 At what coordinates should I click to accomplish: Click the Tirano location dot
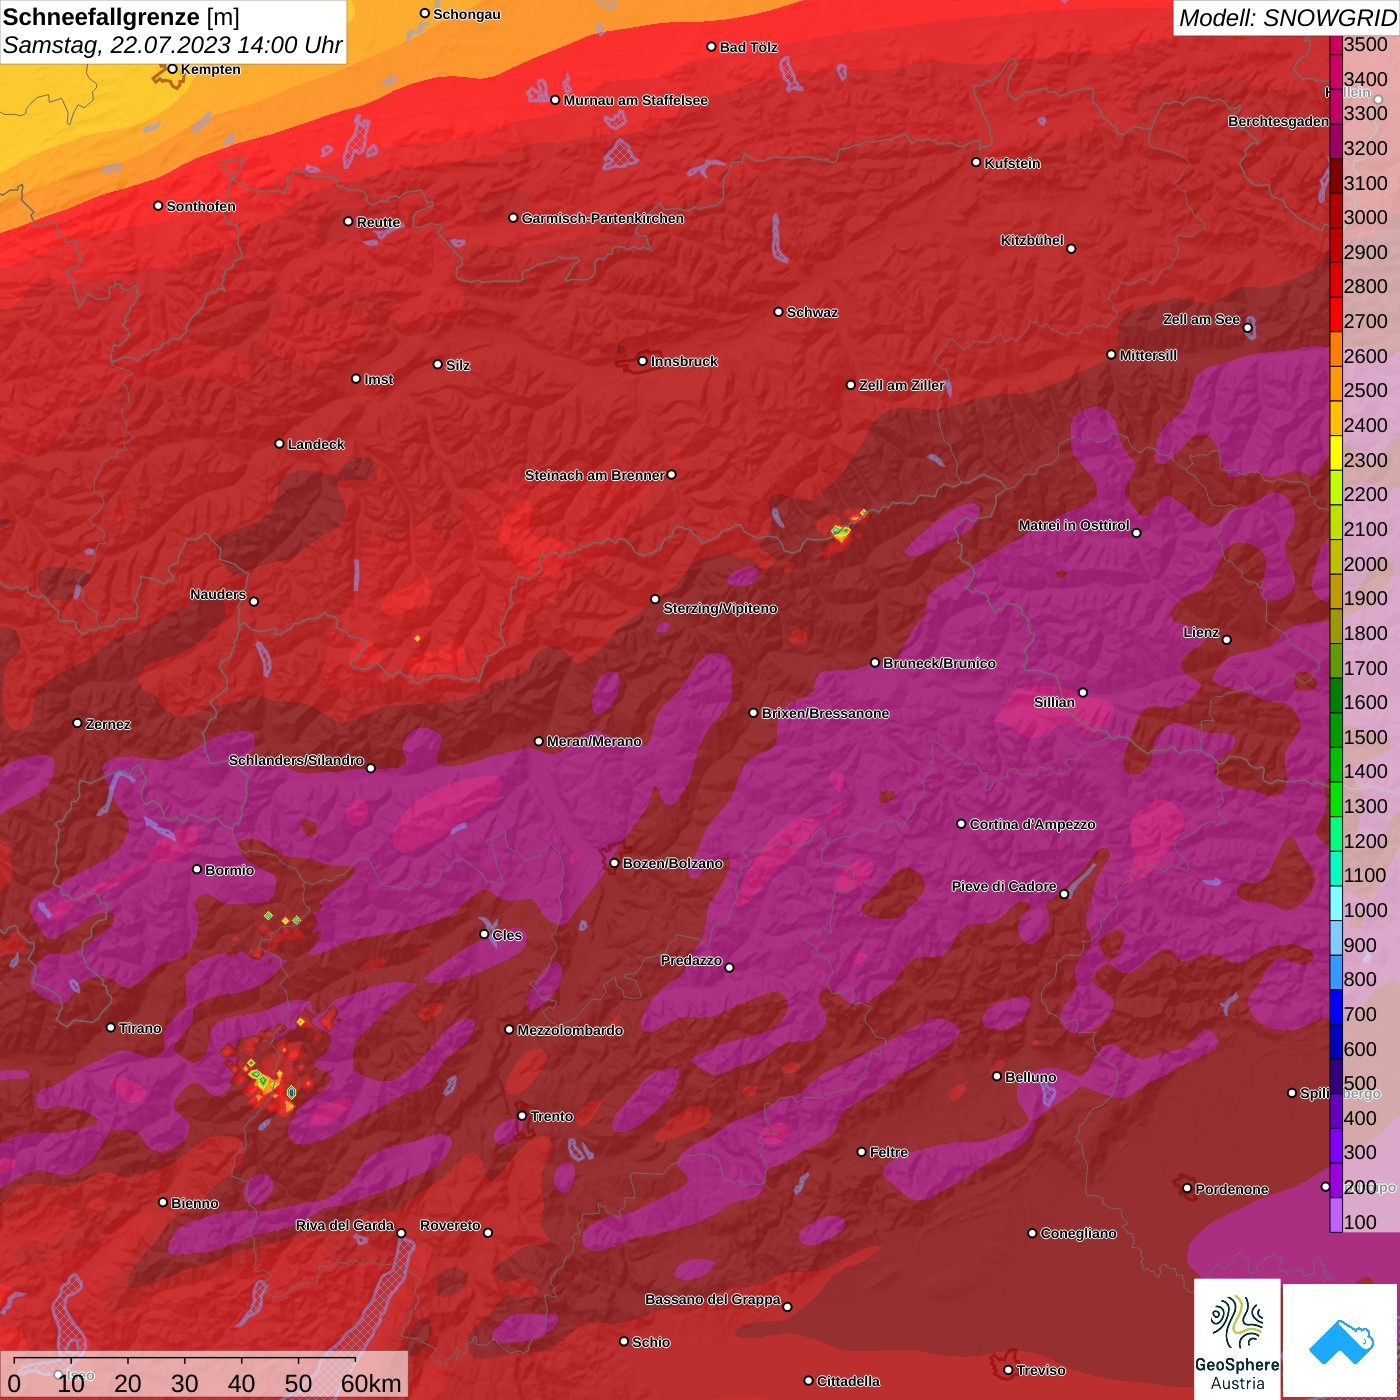(110, 1027)
